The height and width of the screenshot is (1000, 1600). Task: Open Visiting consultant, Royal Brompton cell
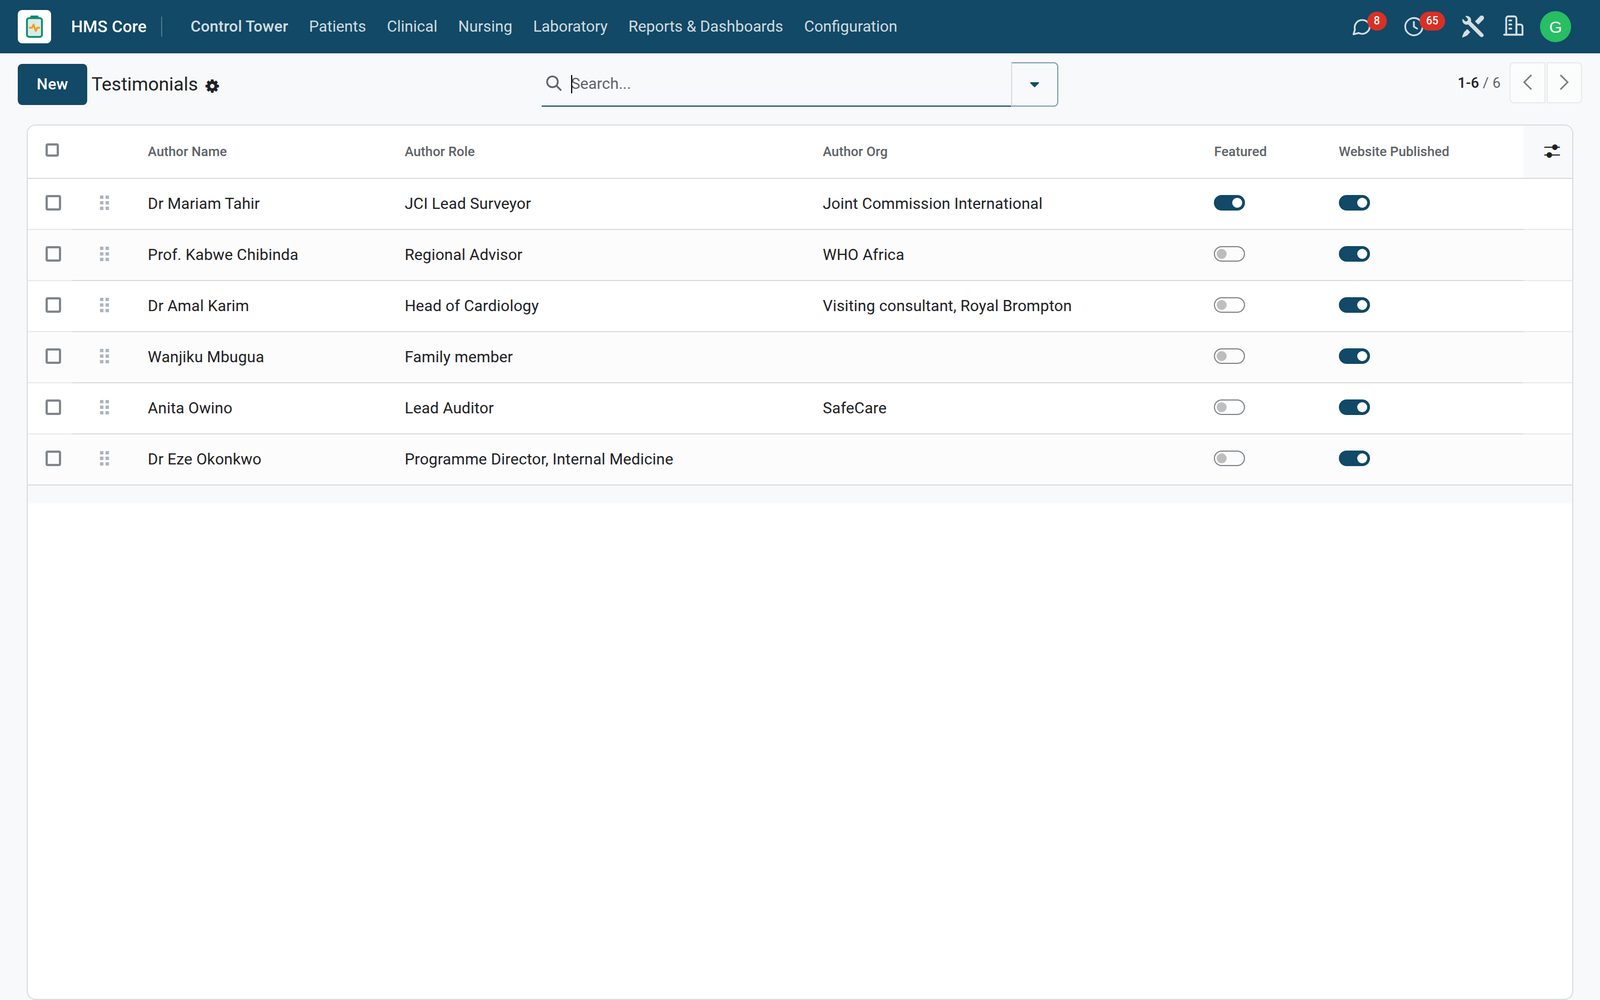(947, 305)
